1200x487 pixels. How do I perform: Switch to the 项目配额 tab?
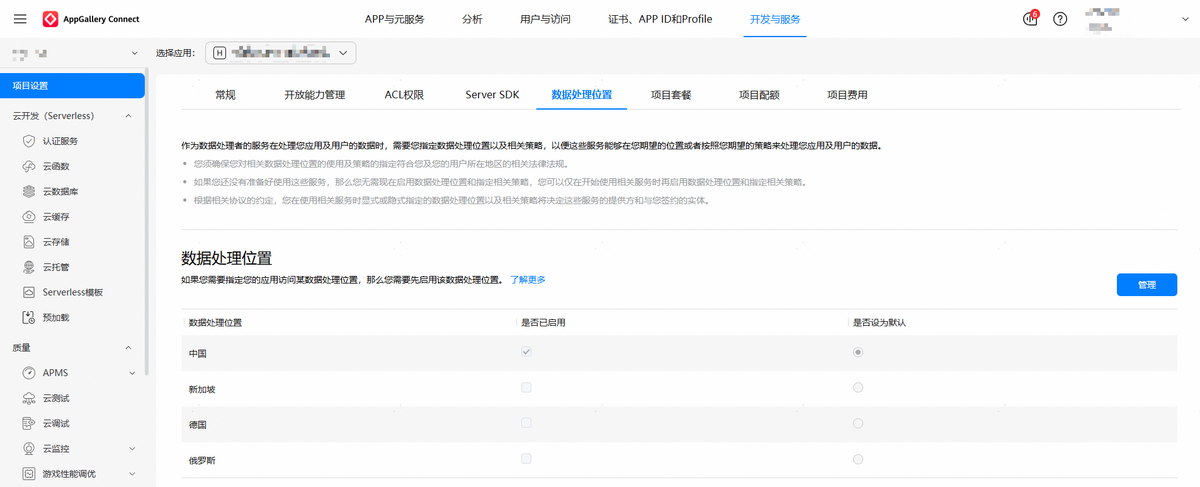click(759, 95)
